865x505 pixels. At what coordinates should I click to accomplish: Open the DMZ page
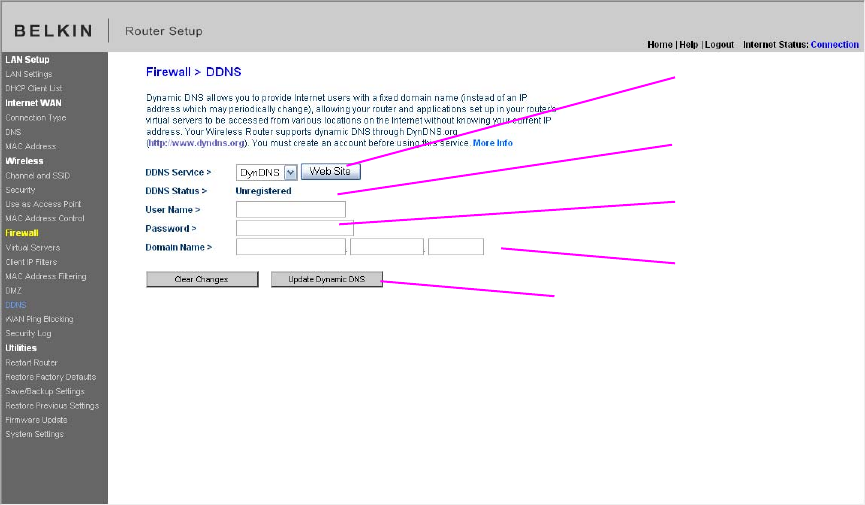[x=13, y=291]
